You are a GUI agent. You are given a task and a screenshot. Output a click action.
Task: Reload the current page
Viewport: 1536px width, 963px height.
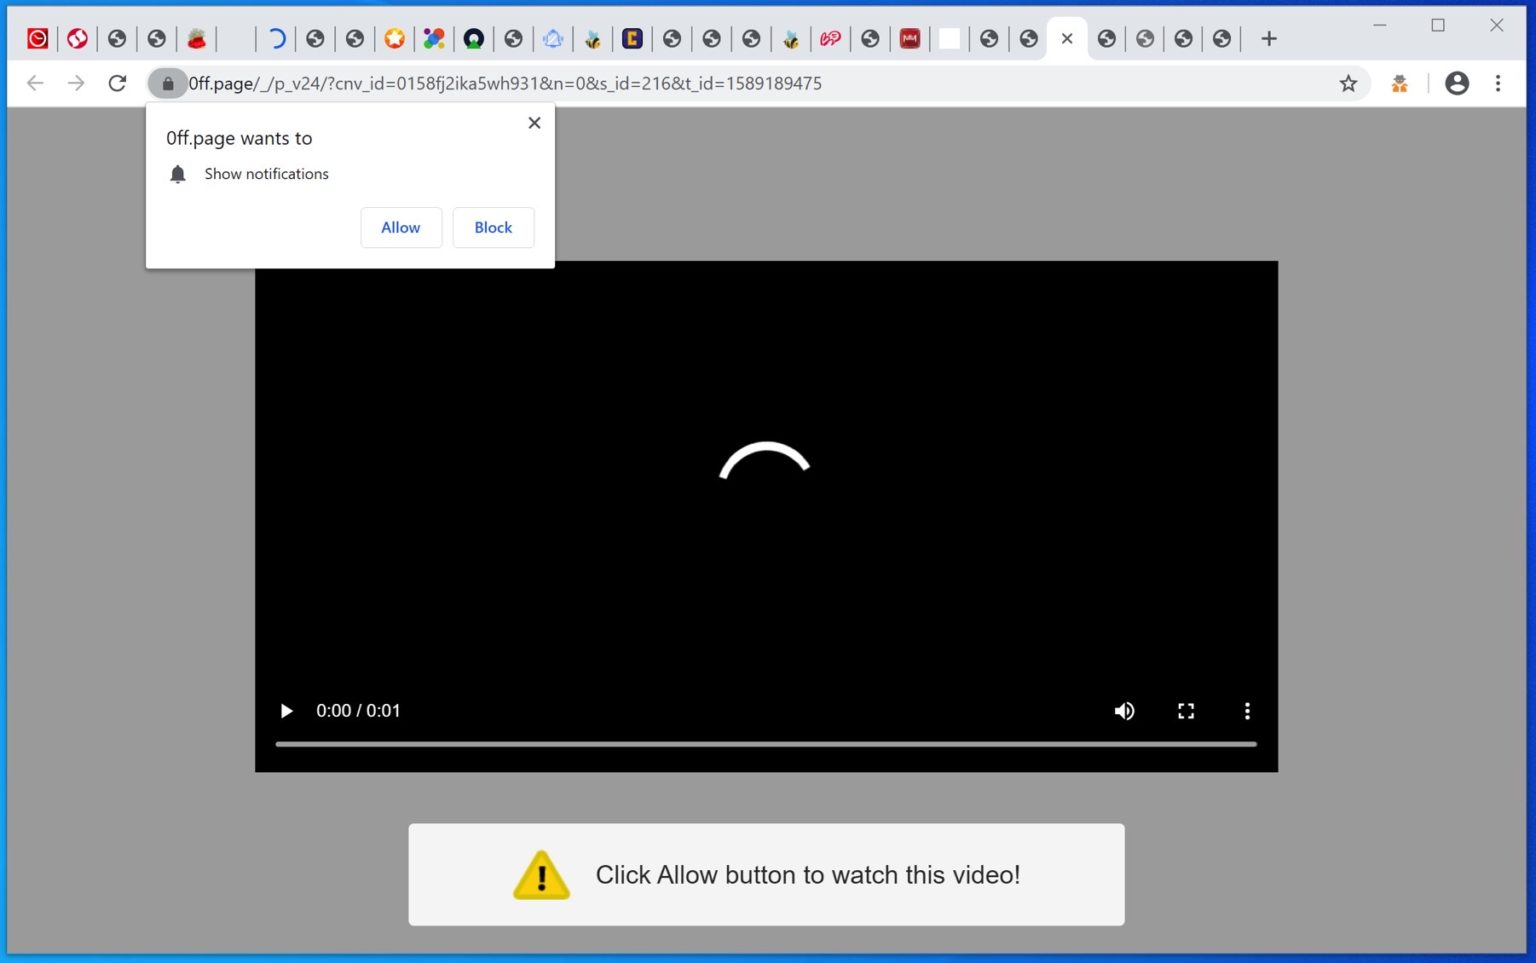pyautogui.click(x=117, y=83)
